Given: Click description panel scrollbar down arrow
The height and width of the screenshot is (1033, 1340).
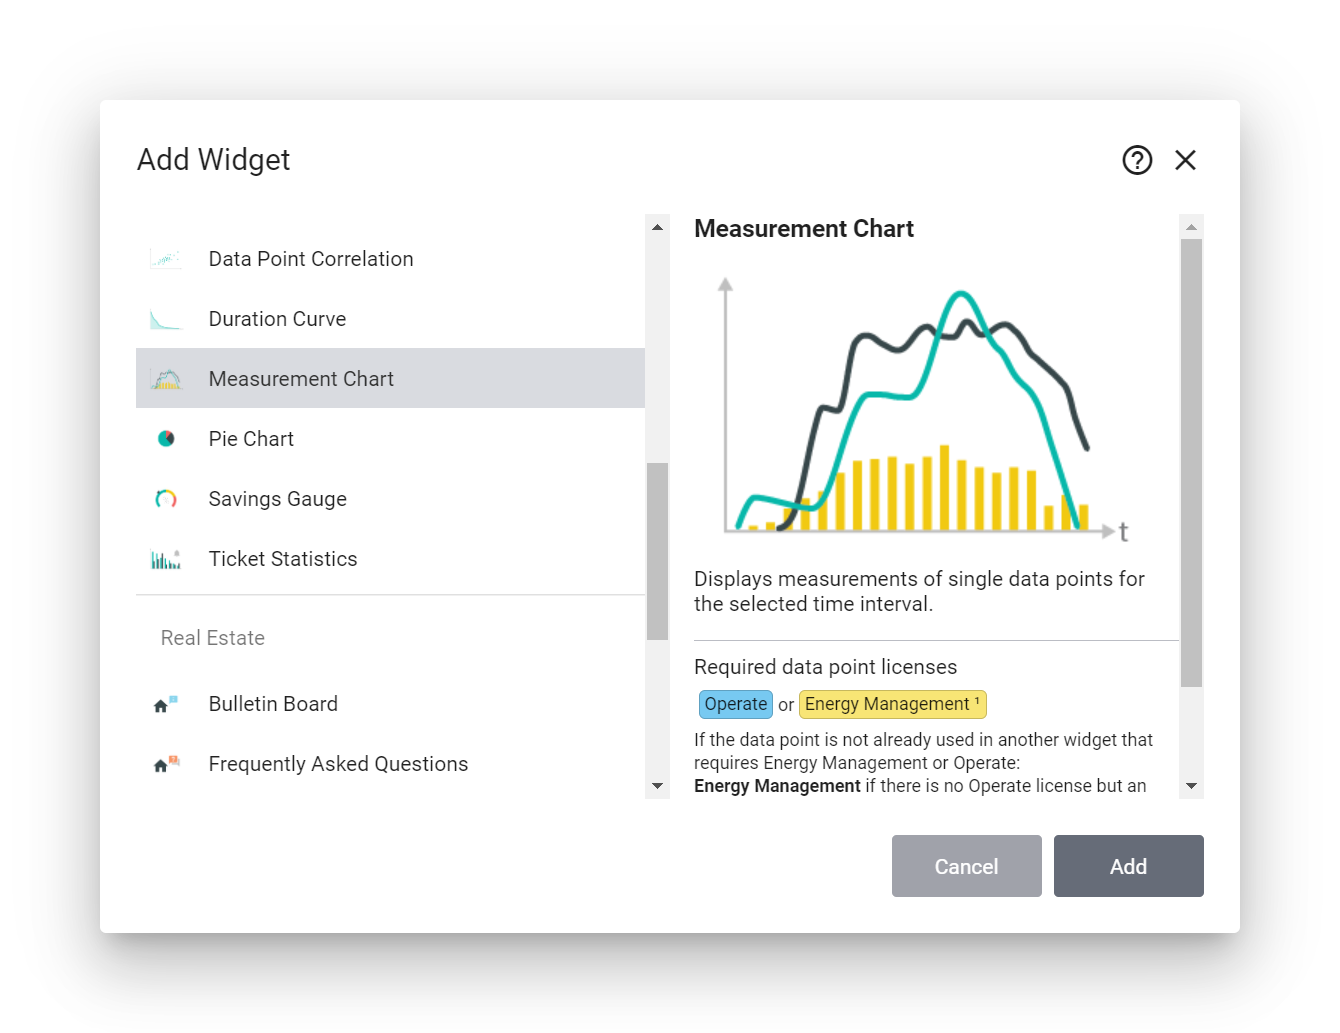Looking at the screenshot, I should tap(1191, 786).
